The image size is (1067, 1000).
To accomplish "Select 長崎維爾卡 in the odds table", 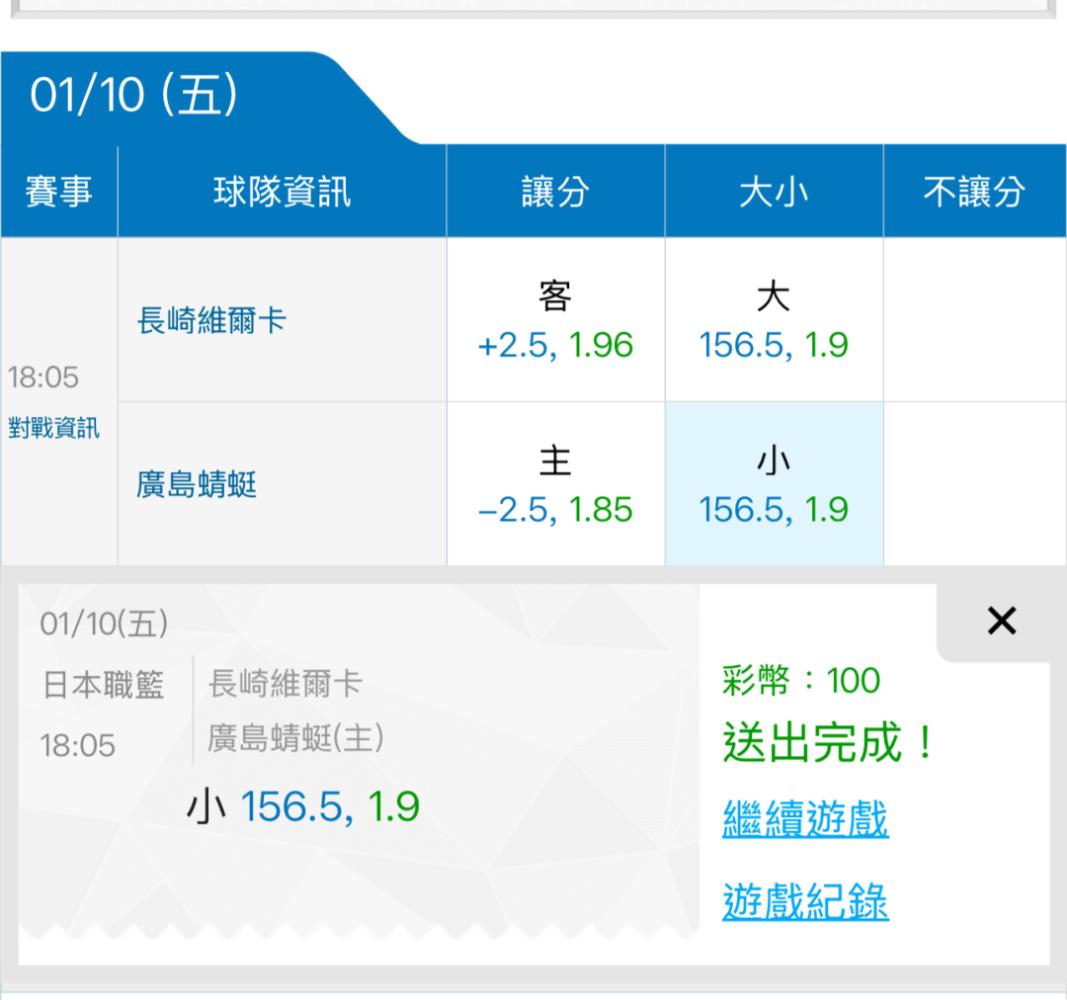I will tap(210, 321).
